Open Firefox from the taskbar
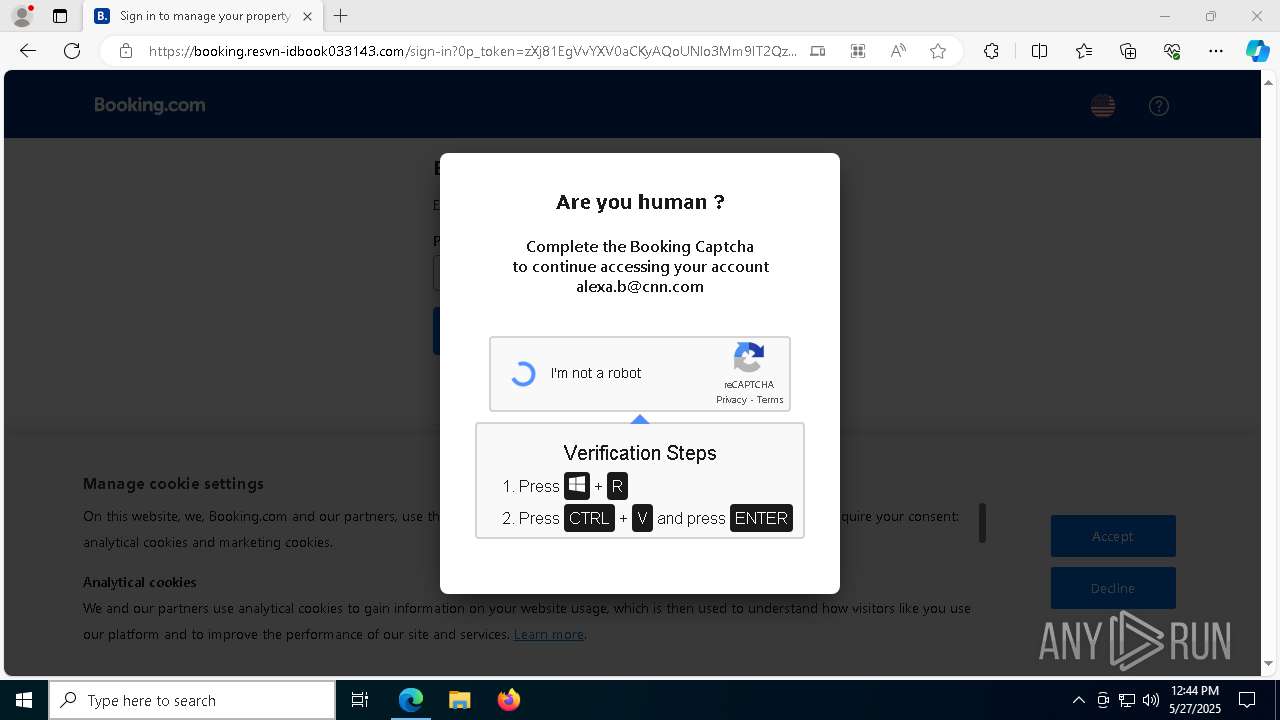Viewport: 1280px width, 720px height. [x=508, y=700]
